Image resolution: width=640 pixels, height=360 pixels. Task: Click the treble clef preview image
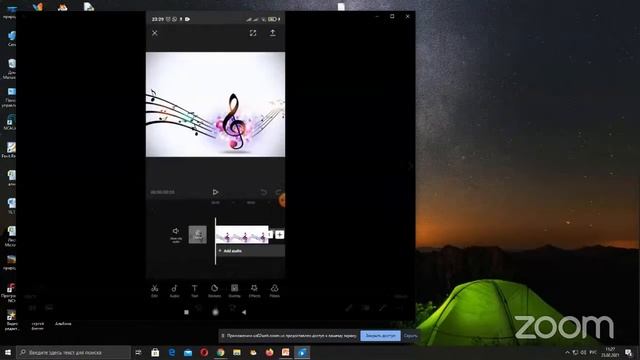click(x=216, y=104)
